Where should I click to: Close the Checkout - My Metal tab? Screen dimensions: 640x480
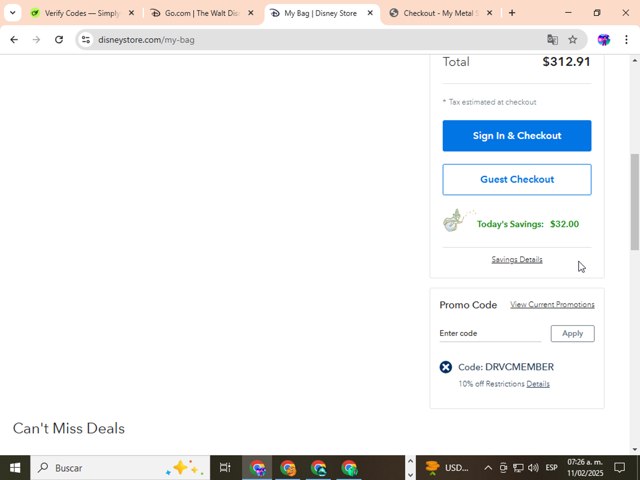489,13
